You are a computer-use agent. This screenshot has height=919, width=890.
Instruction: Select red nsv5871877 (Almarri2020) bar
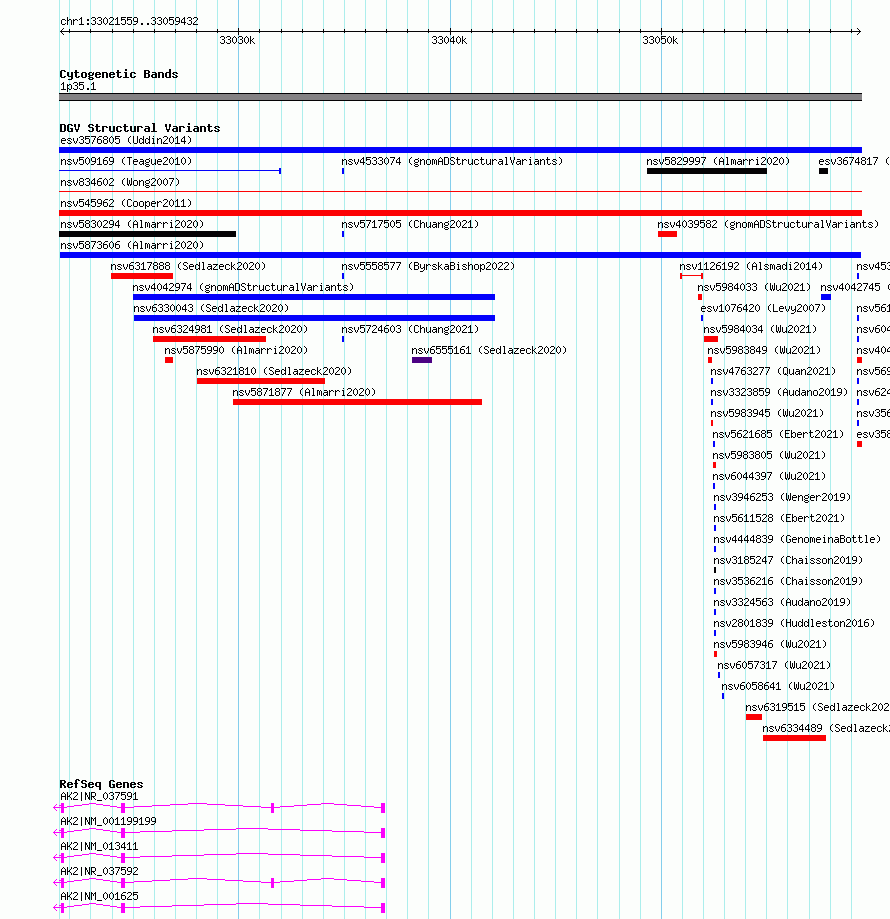357,402
